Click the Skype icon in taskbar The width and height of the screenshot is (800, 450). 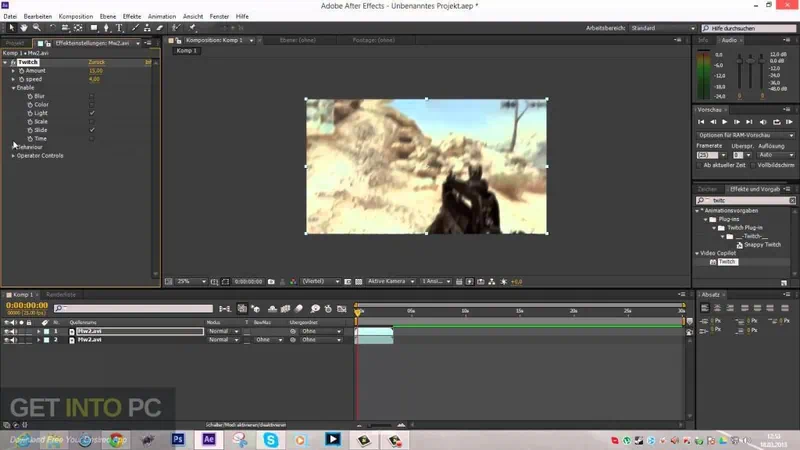[x=272, y=438]
